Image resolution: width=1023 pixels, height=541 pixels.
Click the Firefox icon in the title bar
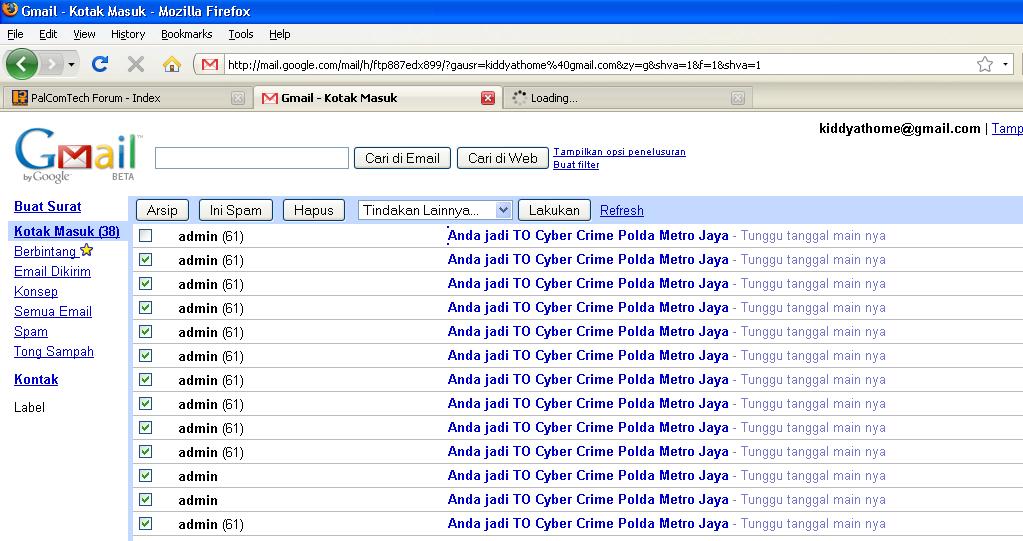click(x=10, y=10)
